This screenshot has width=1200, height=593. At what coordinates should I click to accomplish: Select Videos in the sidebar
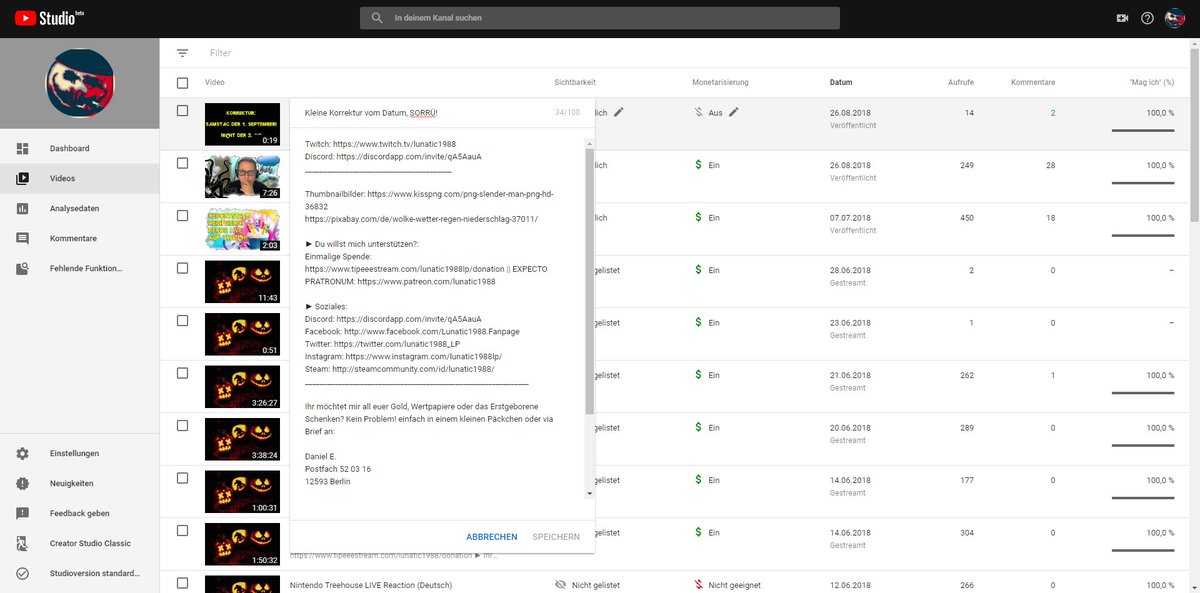(80, 178)
